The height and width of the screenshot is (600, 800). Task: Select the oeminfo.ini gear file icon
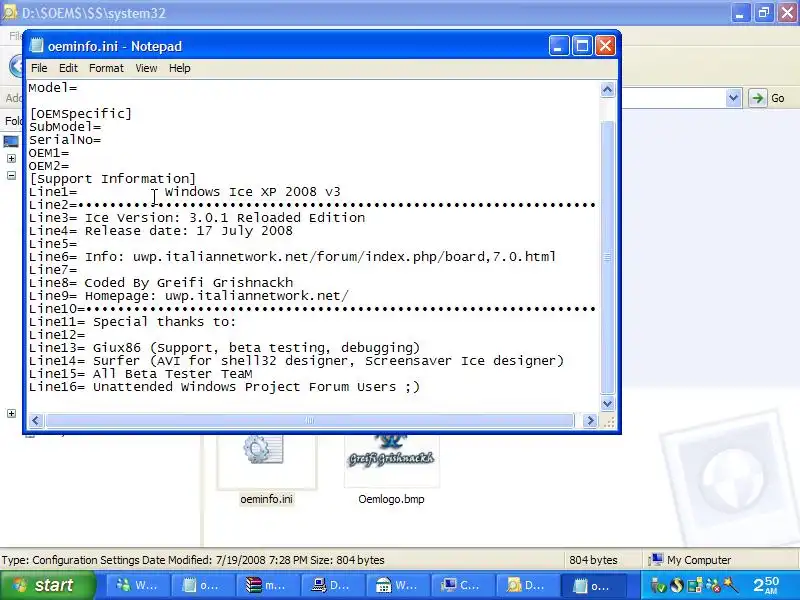coord(263,449)
